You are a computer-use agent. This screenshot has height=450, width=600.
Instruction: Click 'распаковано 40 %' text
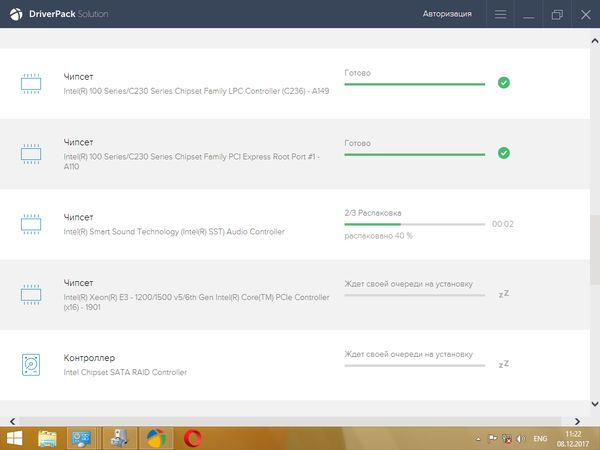coord(378,236)
